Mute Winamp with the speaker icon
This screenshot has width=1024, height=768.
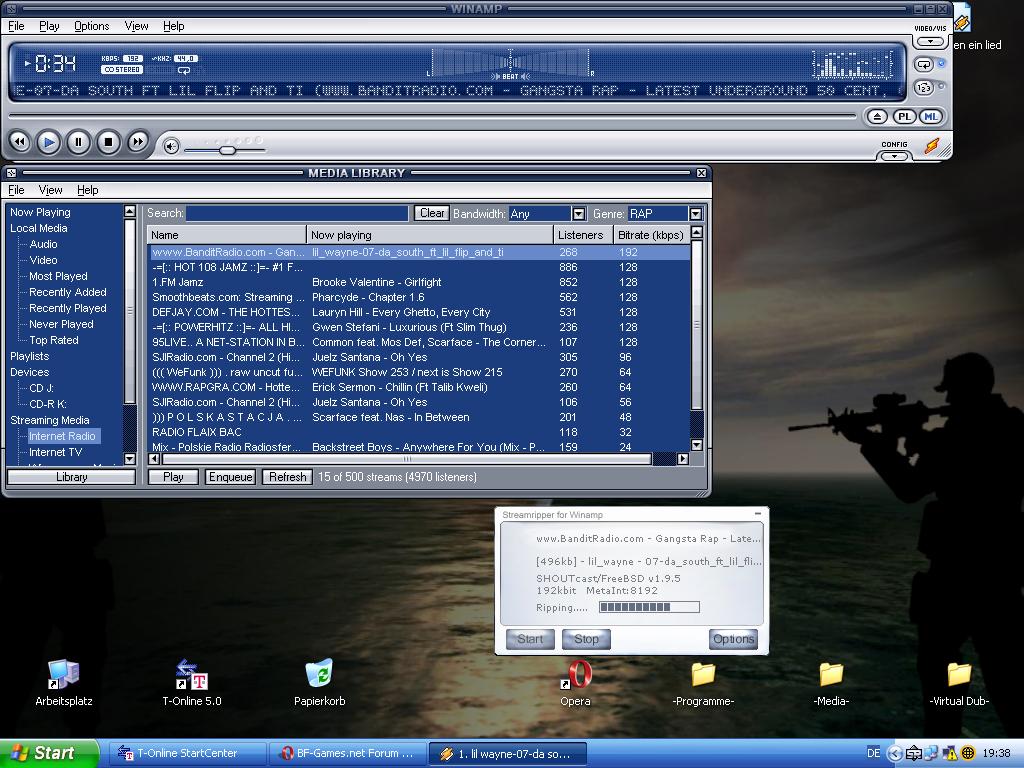[x=171, y=146]
